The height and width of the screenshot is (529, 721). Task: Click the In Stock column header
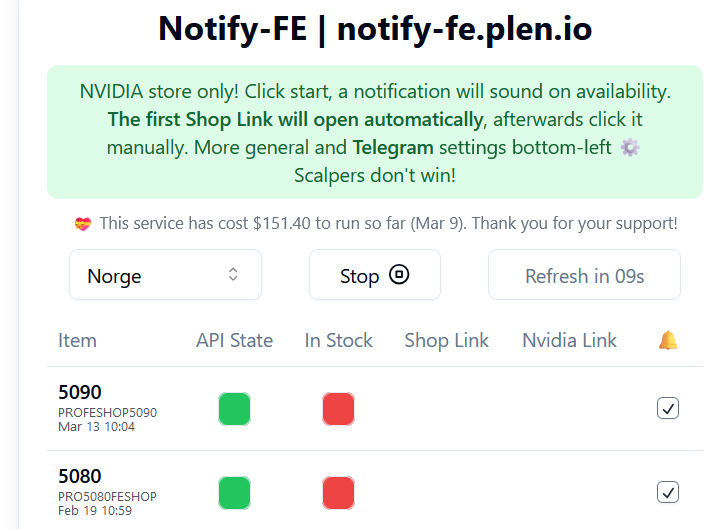(x=338, y=341)
